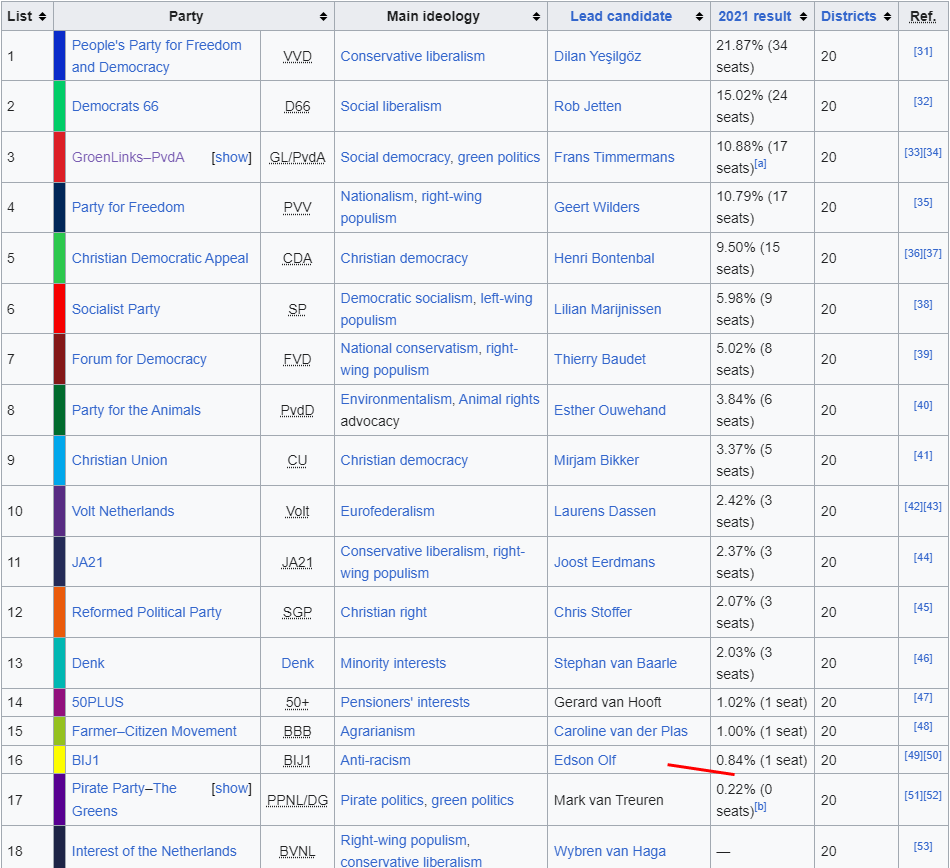Click the Eurofederalism ideology link

click(387, 512)
